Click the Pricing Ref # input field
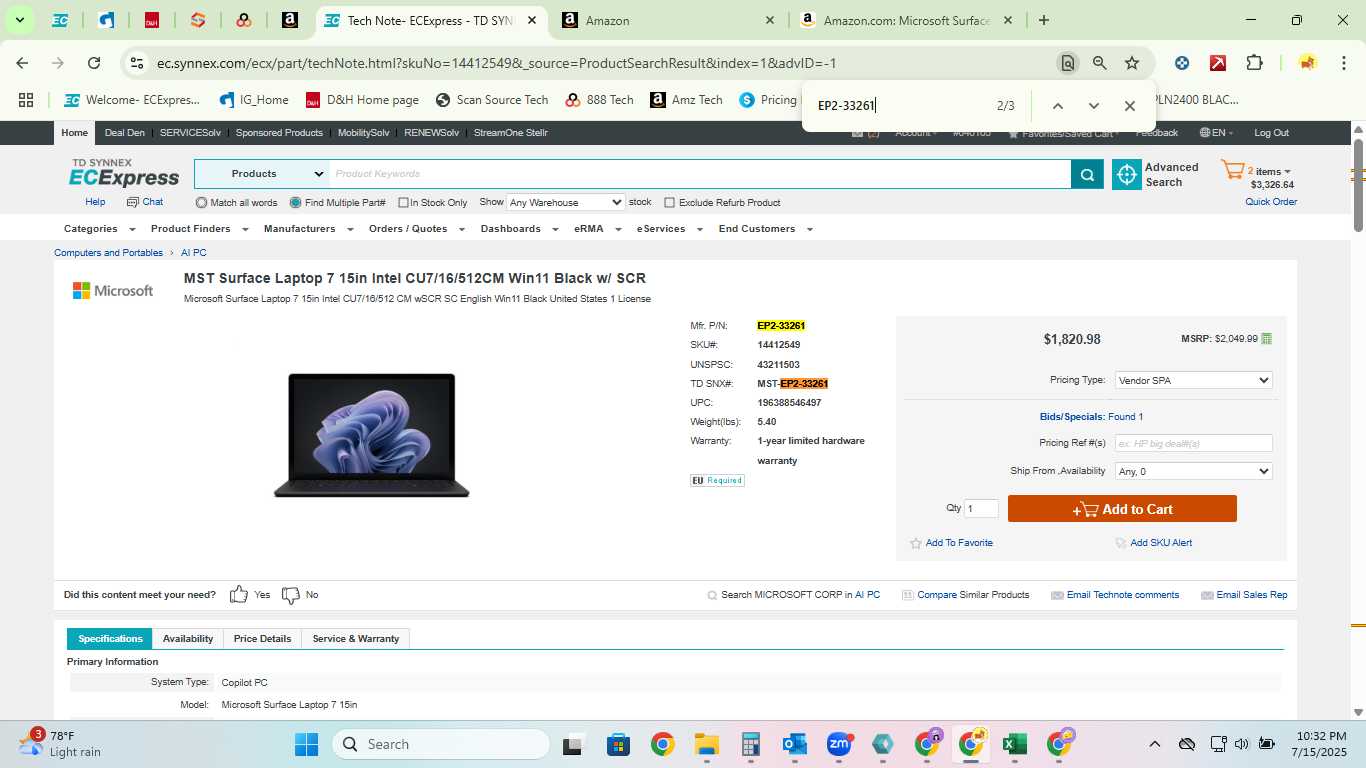Image resolution: width=1366 pixels, height=768 pixels. tap(1193, 443)
